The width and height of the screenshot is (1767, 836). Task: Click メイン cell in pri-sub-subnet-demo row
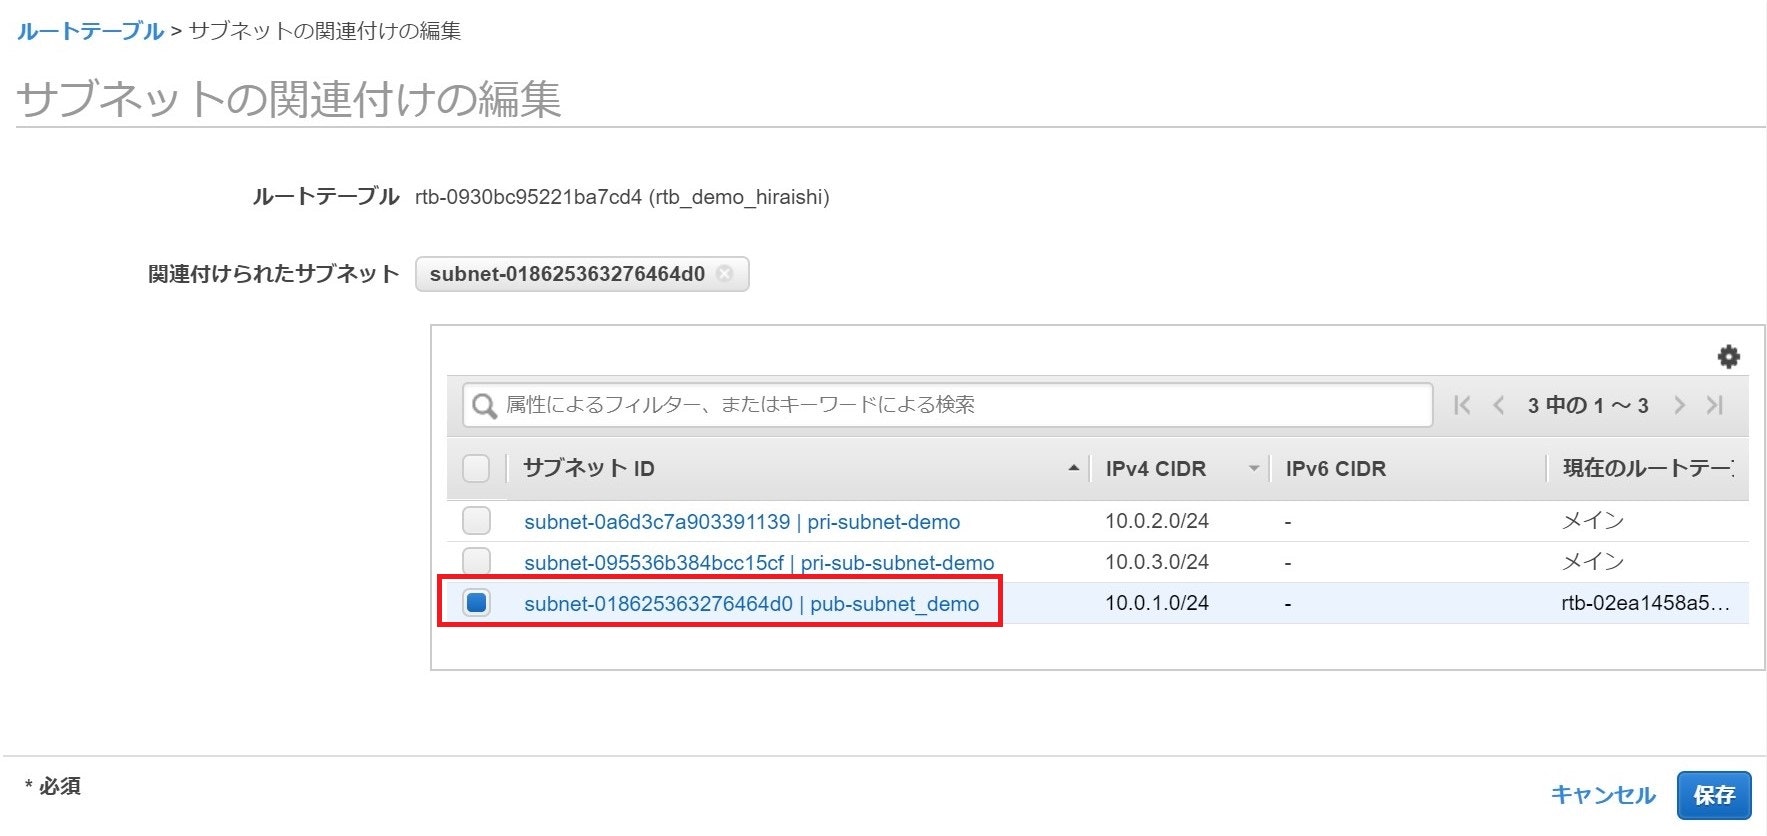pyautogui.click(x=1593, y=562)
